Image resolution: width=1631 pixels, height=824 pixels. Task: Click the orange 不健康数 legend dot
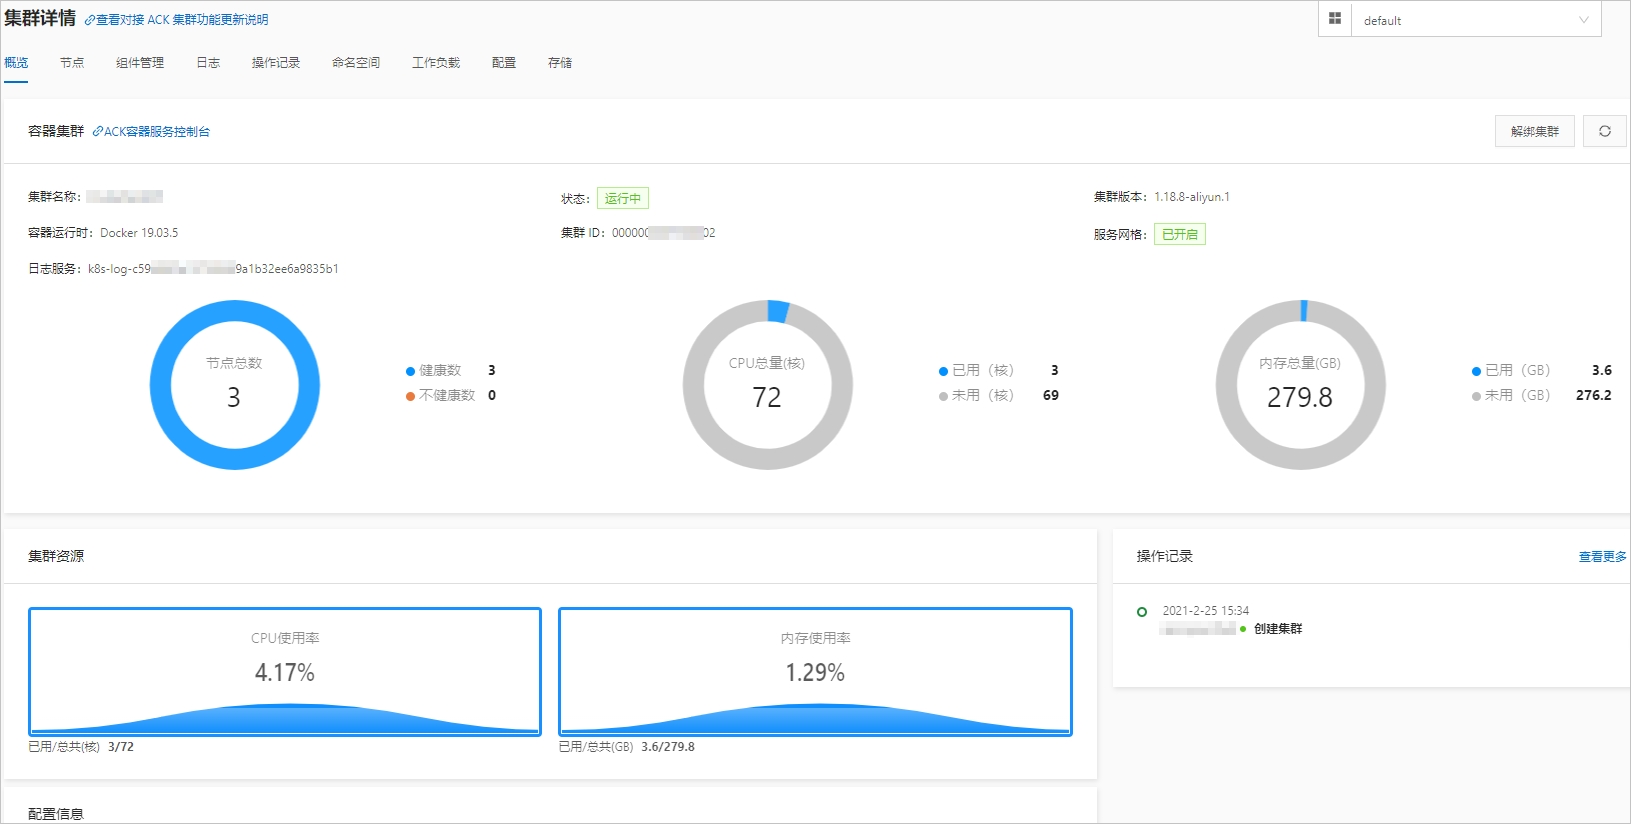410,396
